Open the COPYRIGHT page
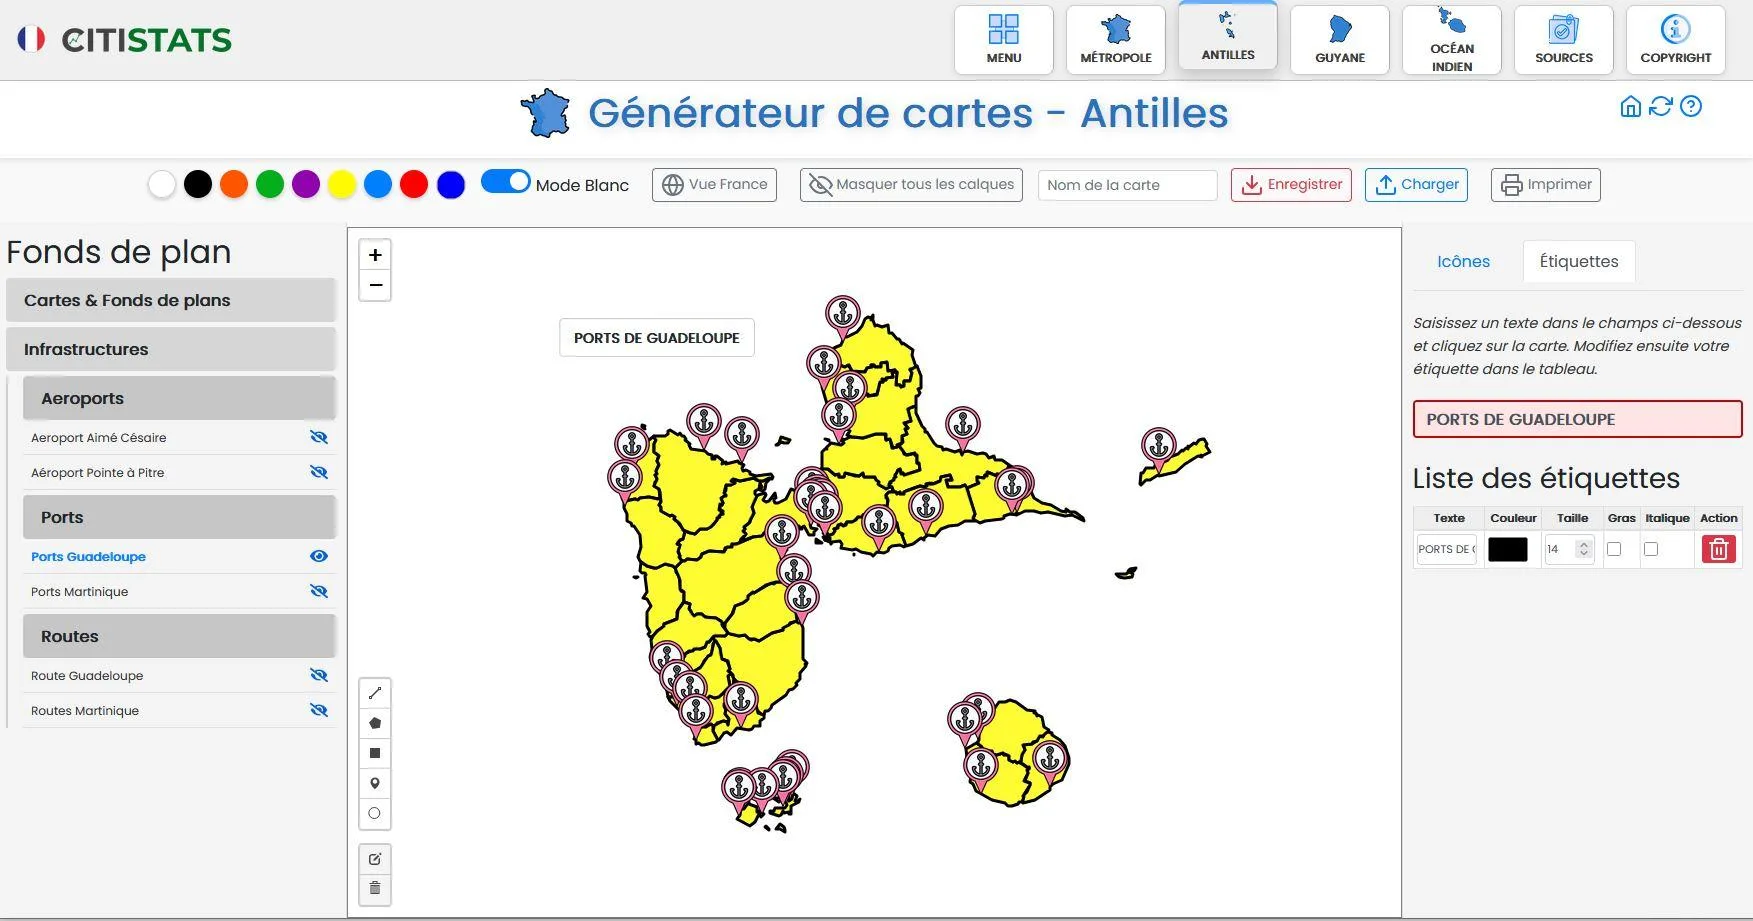Viewport: 1753px width, 921px height. click(1676, 40)
